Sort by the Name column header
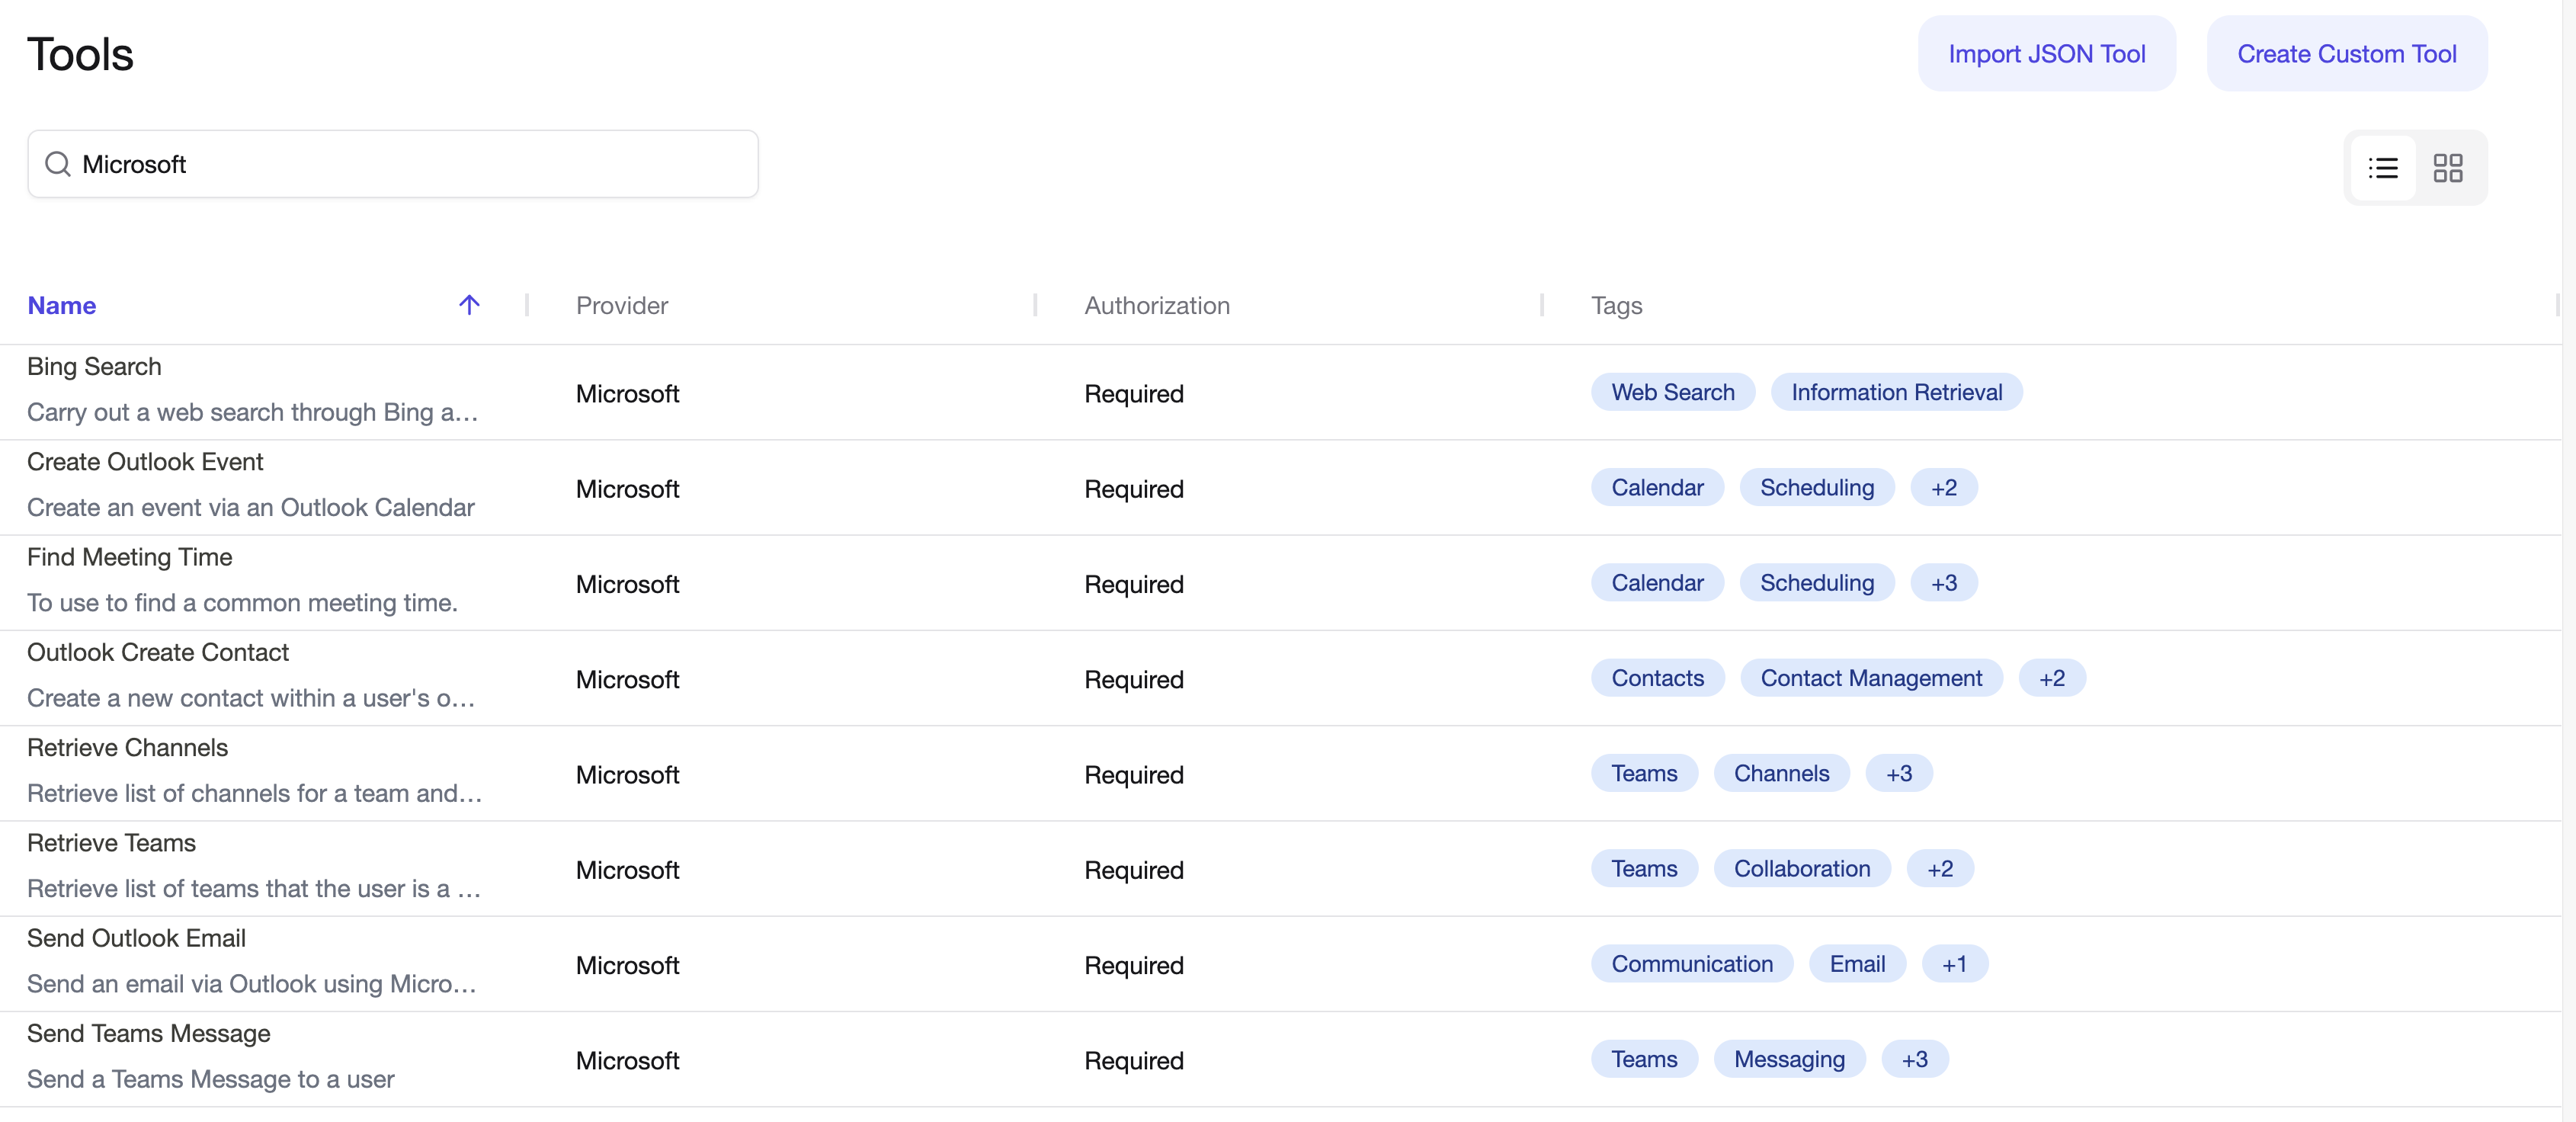Image resolution: width=2576 pixels, height=1122 pixels. point(62,306)
